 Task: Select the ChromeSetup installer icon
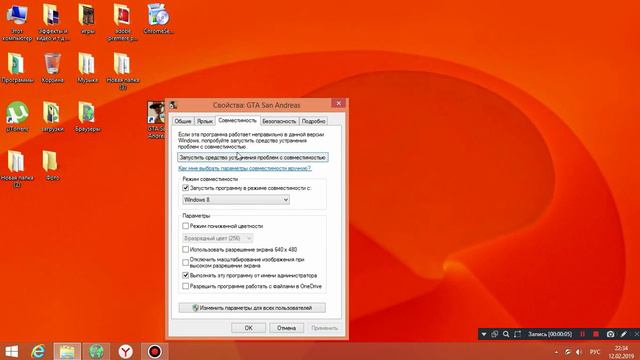158,19
